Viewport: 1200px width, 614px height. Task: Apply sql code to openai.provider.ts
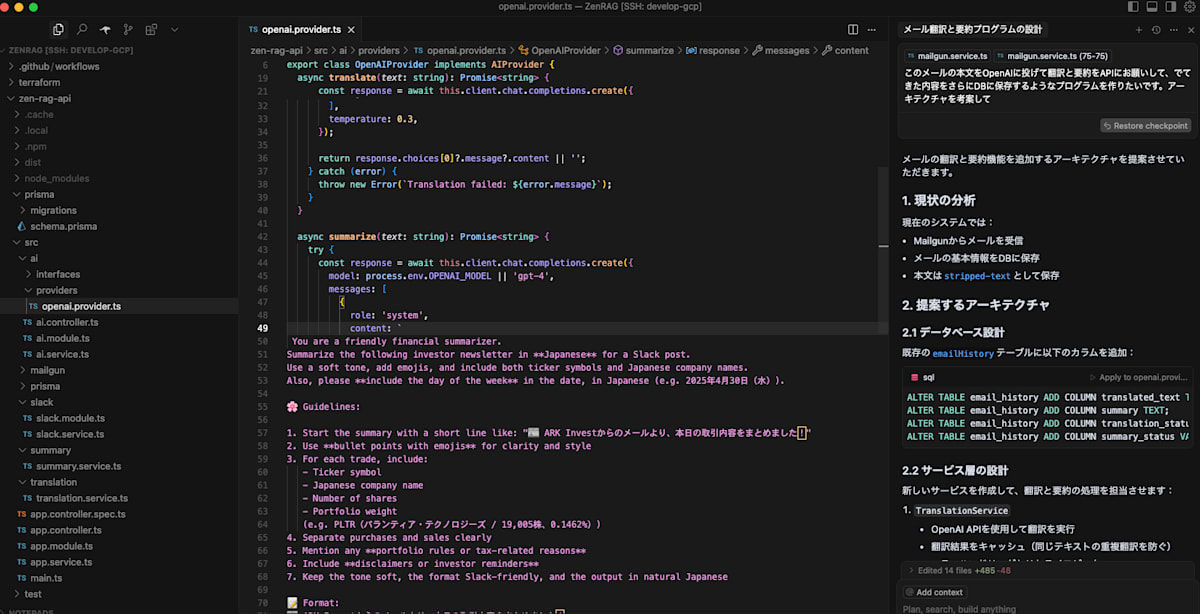click(x=1138, y=377)
